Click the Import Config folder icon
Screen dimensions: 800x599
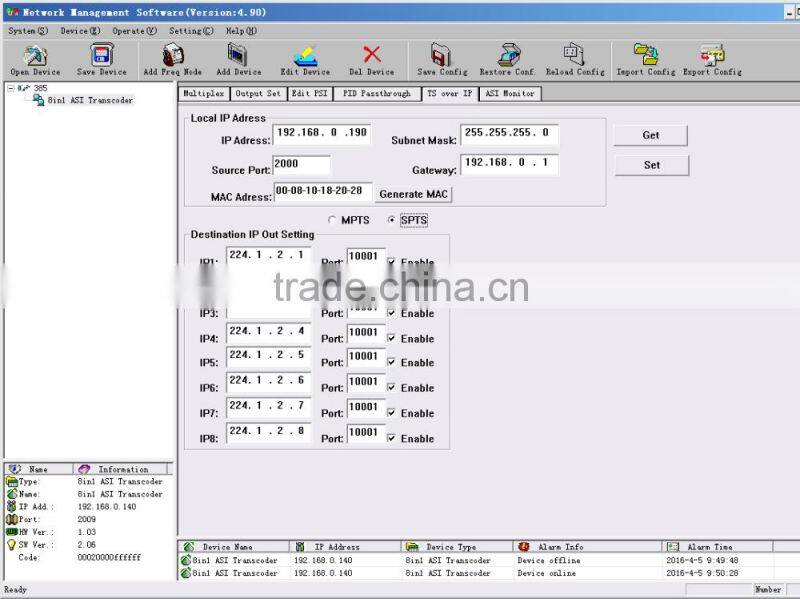click(x=645, y=55)
